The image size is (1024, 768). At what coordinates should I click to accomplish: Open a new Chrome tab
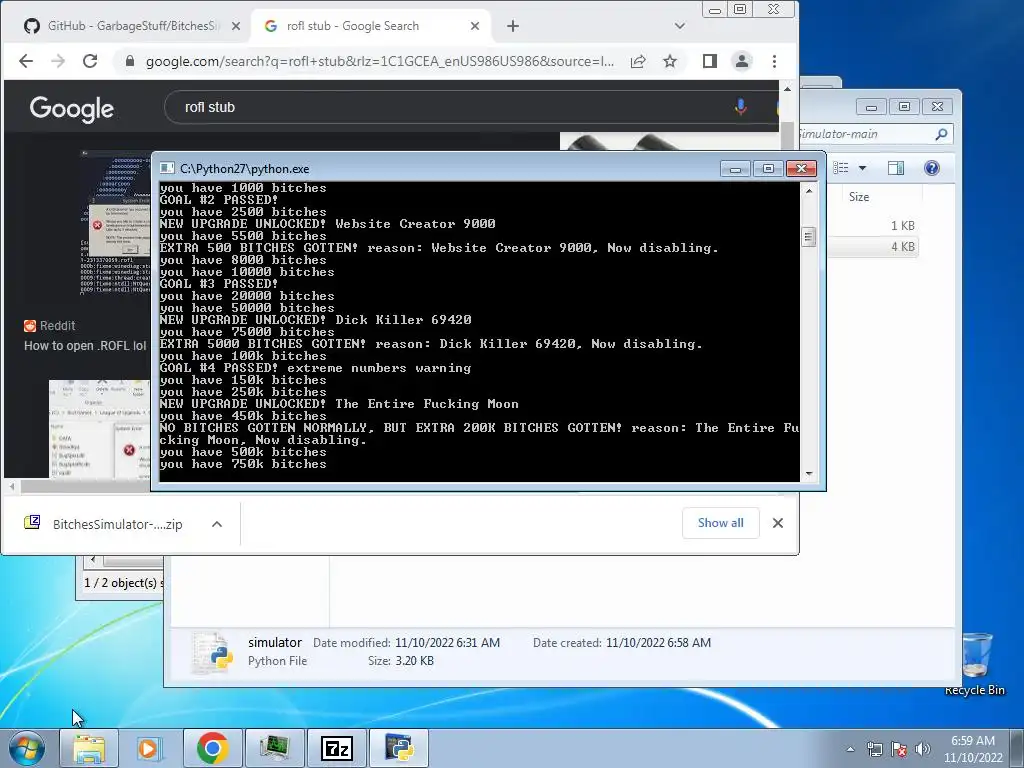(513, 26)
